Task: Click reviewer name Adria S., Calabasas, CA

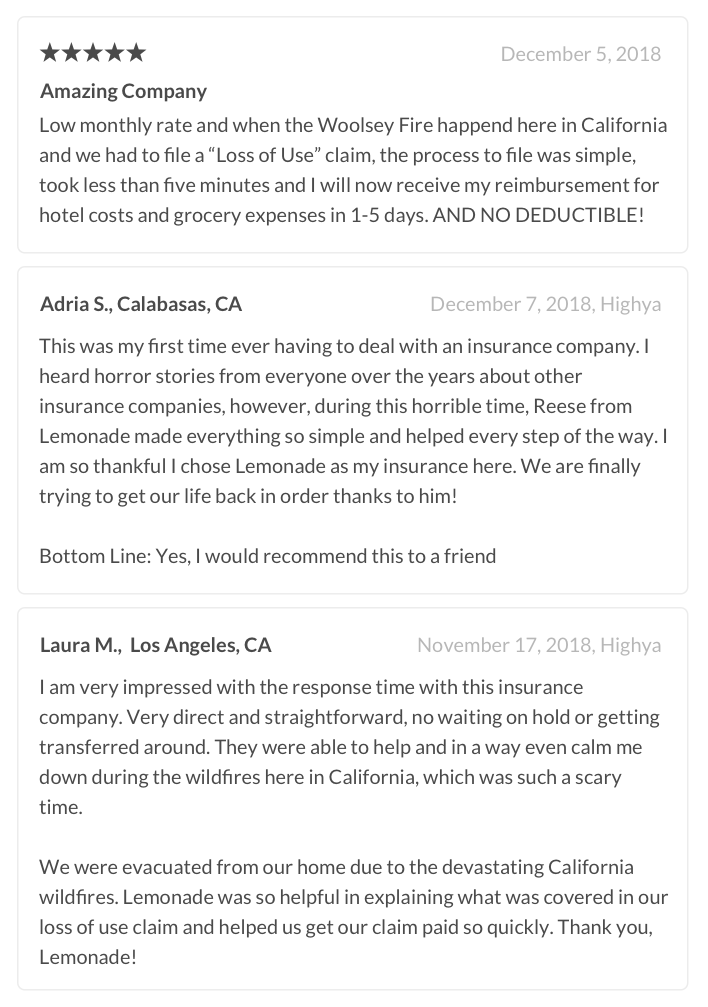Action: pos(141,304)
